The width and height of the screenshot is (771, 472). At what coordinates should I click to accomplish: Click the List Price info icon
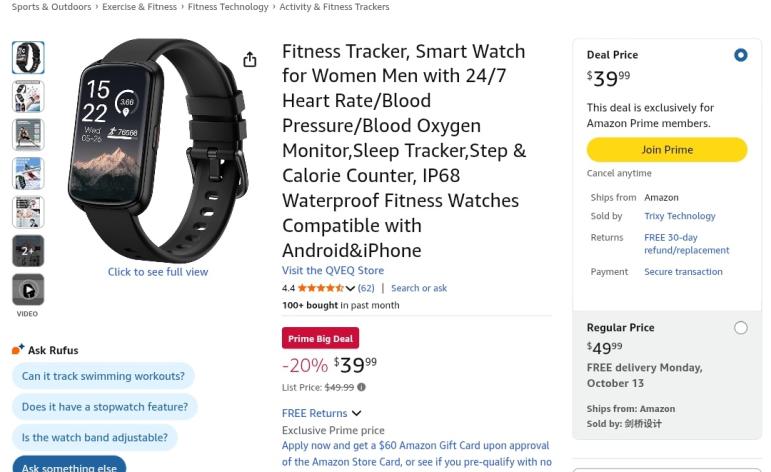[x=362, y=387]
